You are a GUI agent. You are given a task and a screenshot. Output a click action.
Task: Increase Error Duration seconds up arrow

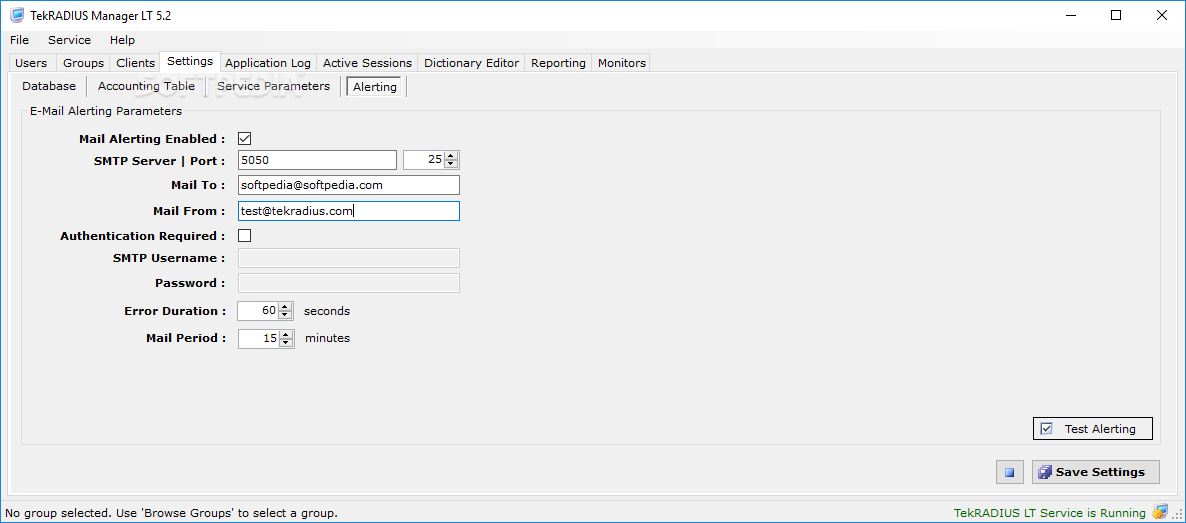[285, 307]
